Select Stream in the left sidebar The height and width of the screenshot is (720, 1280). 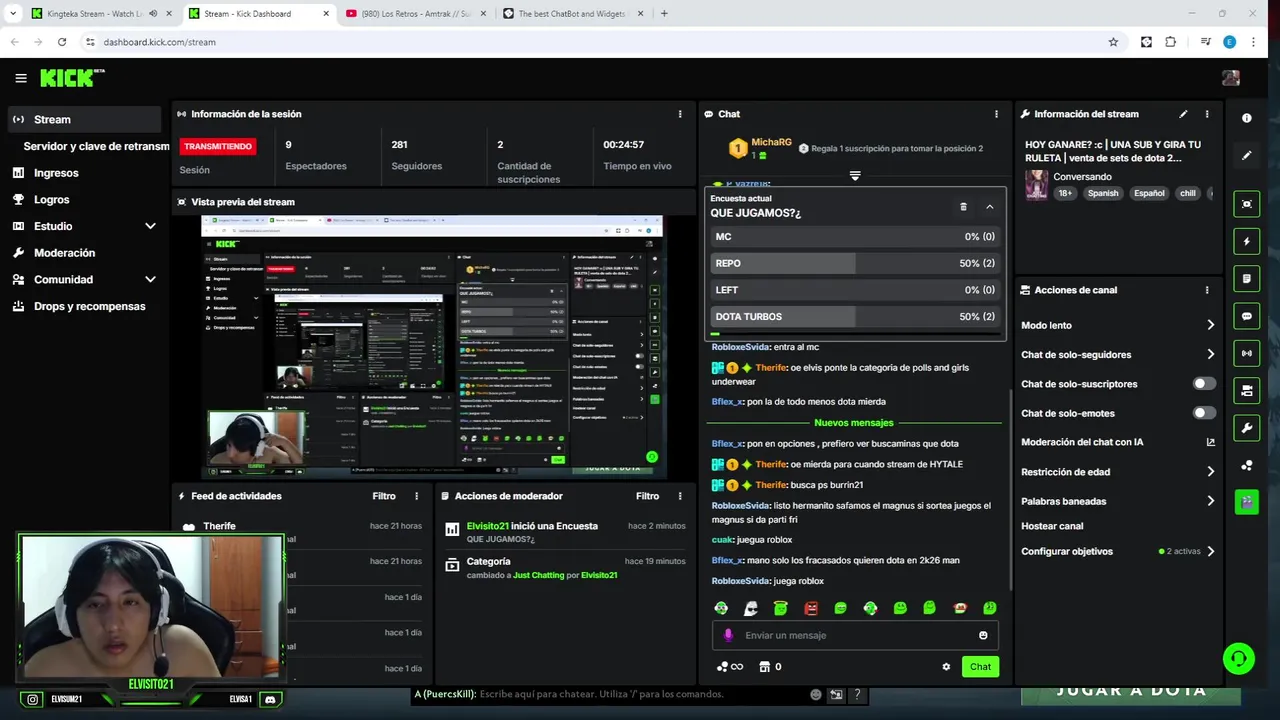(85, 119)
